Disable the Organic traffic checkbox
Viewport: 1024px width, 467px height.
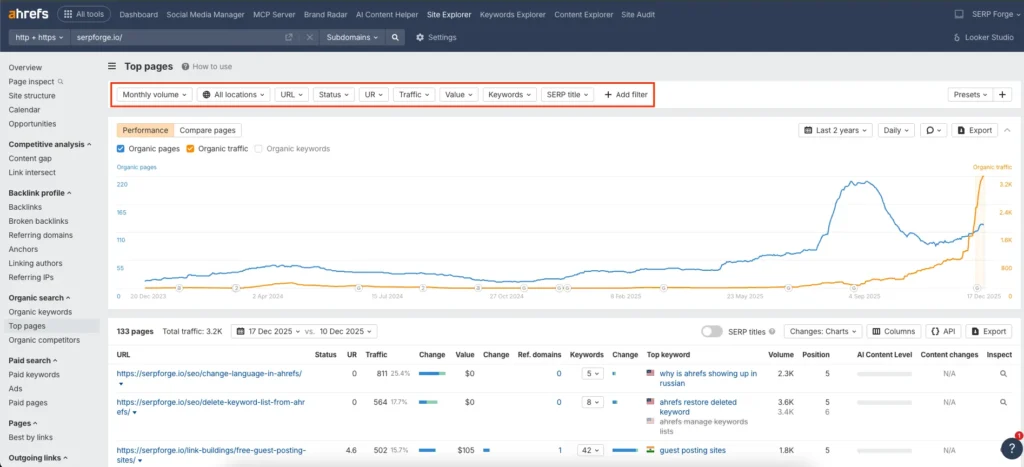pos(190,149)
